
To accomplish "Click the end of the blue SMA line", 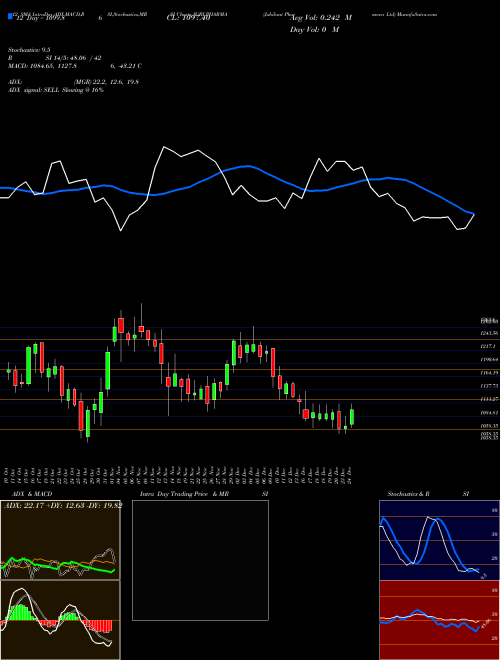I will [474, 214].
